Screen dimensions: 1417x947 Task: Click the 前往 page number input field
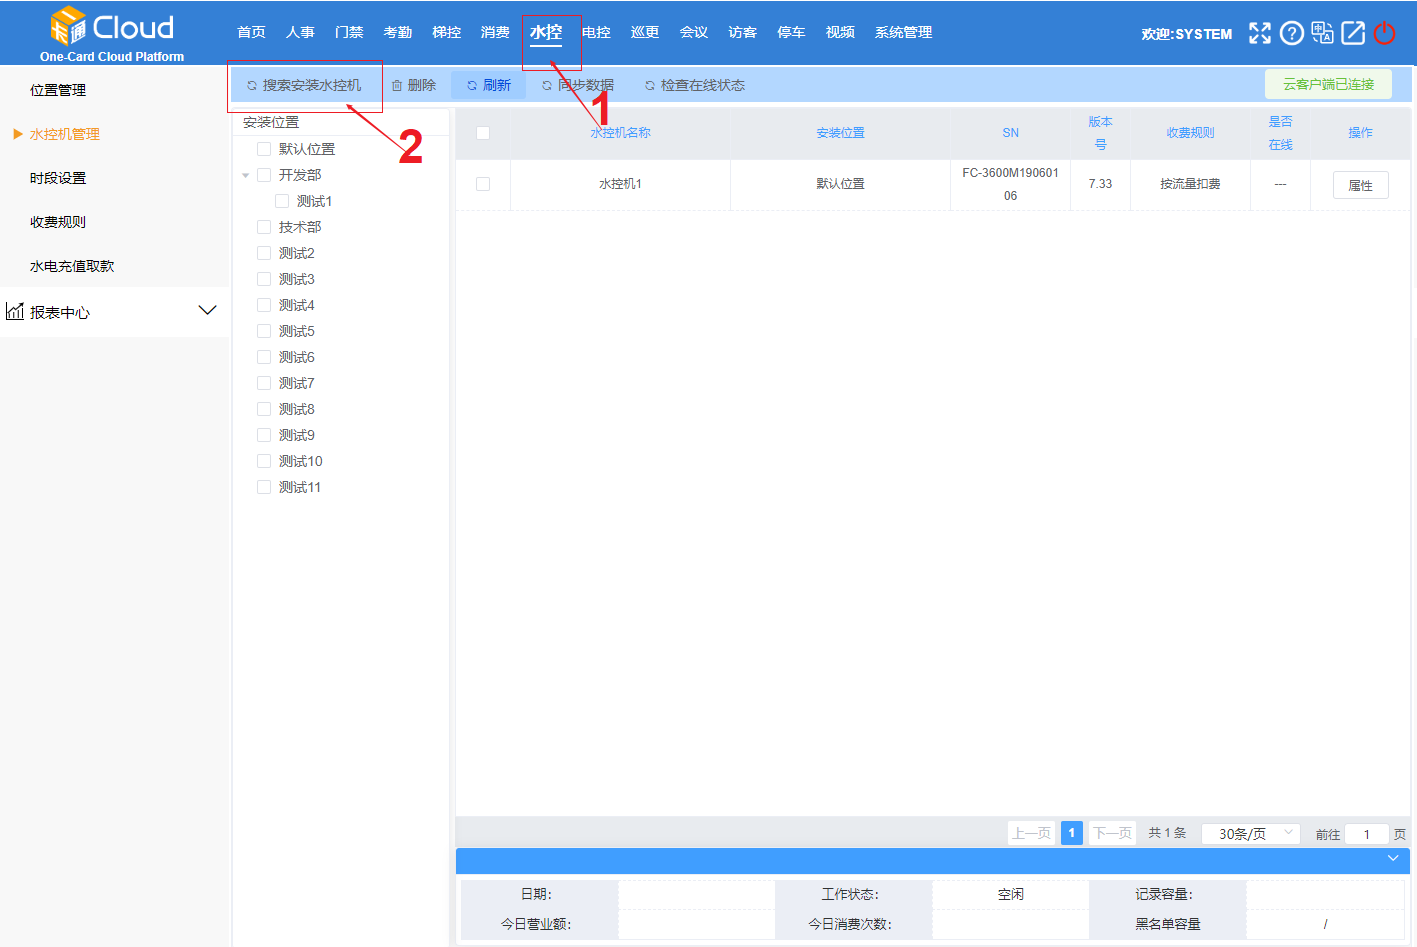point(1366,834)
